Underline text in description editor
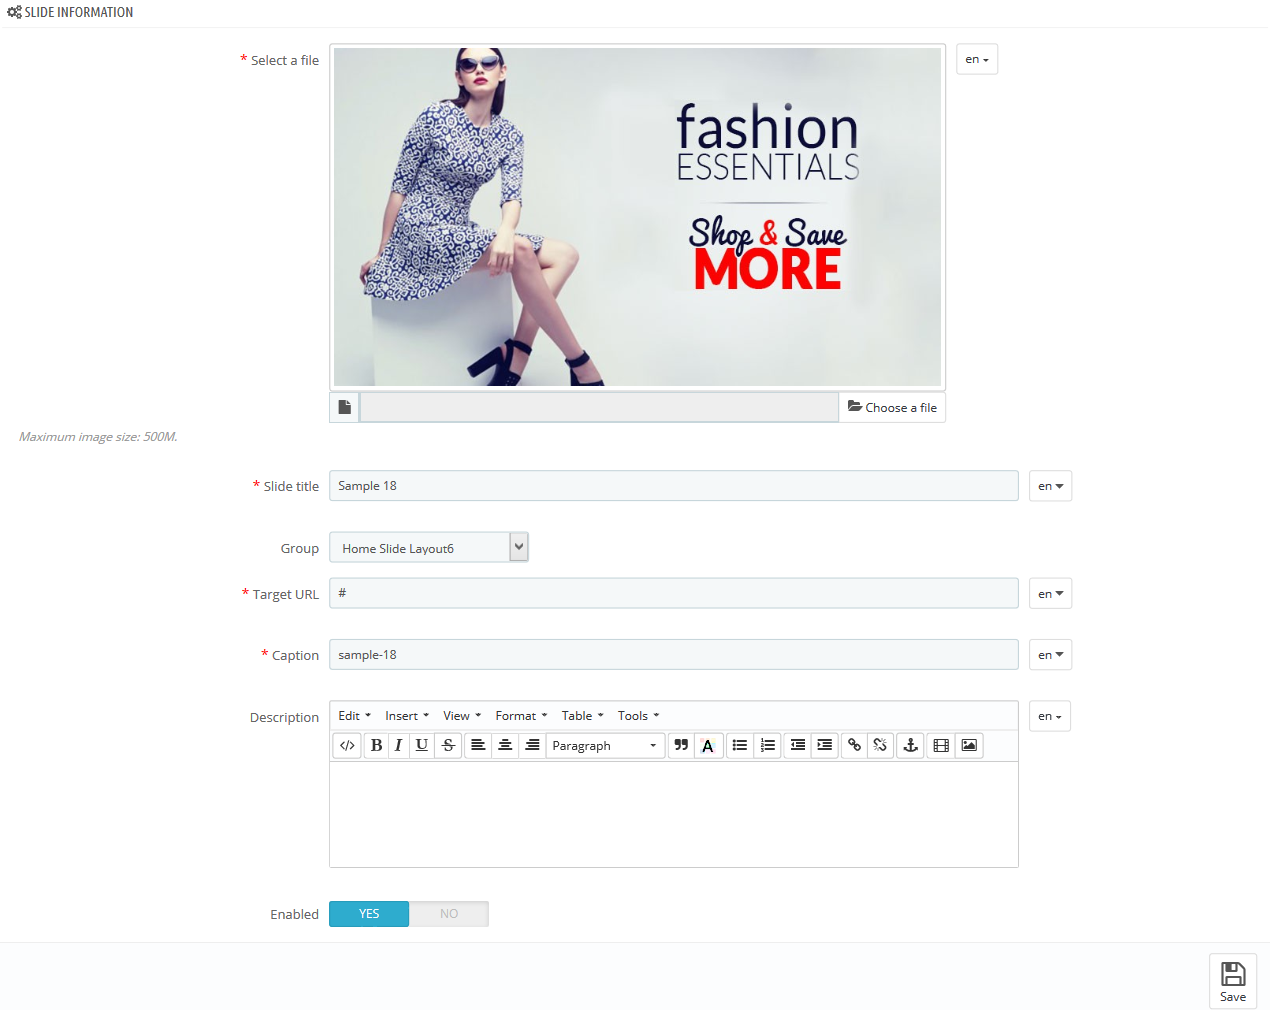Image resolution: width=1270 pixels, height=1010 pixels. click(422, 745)
